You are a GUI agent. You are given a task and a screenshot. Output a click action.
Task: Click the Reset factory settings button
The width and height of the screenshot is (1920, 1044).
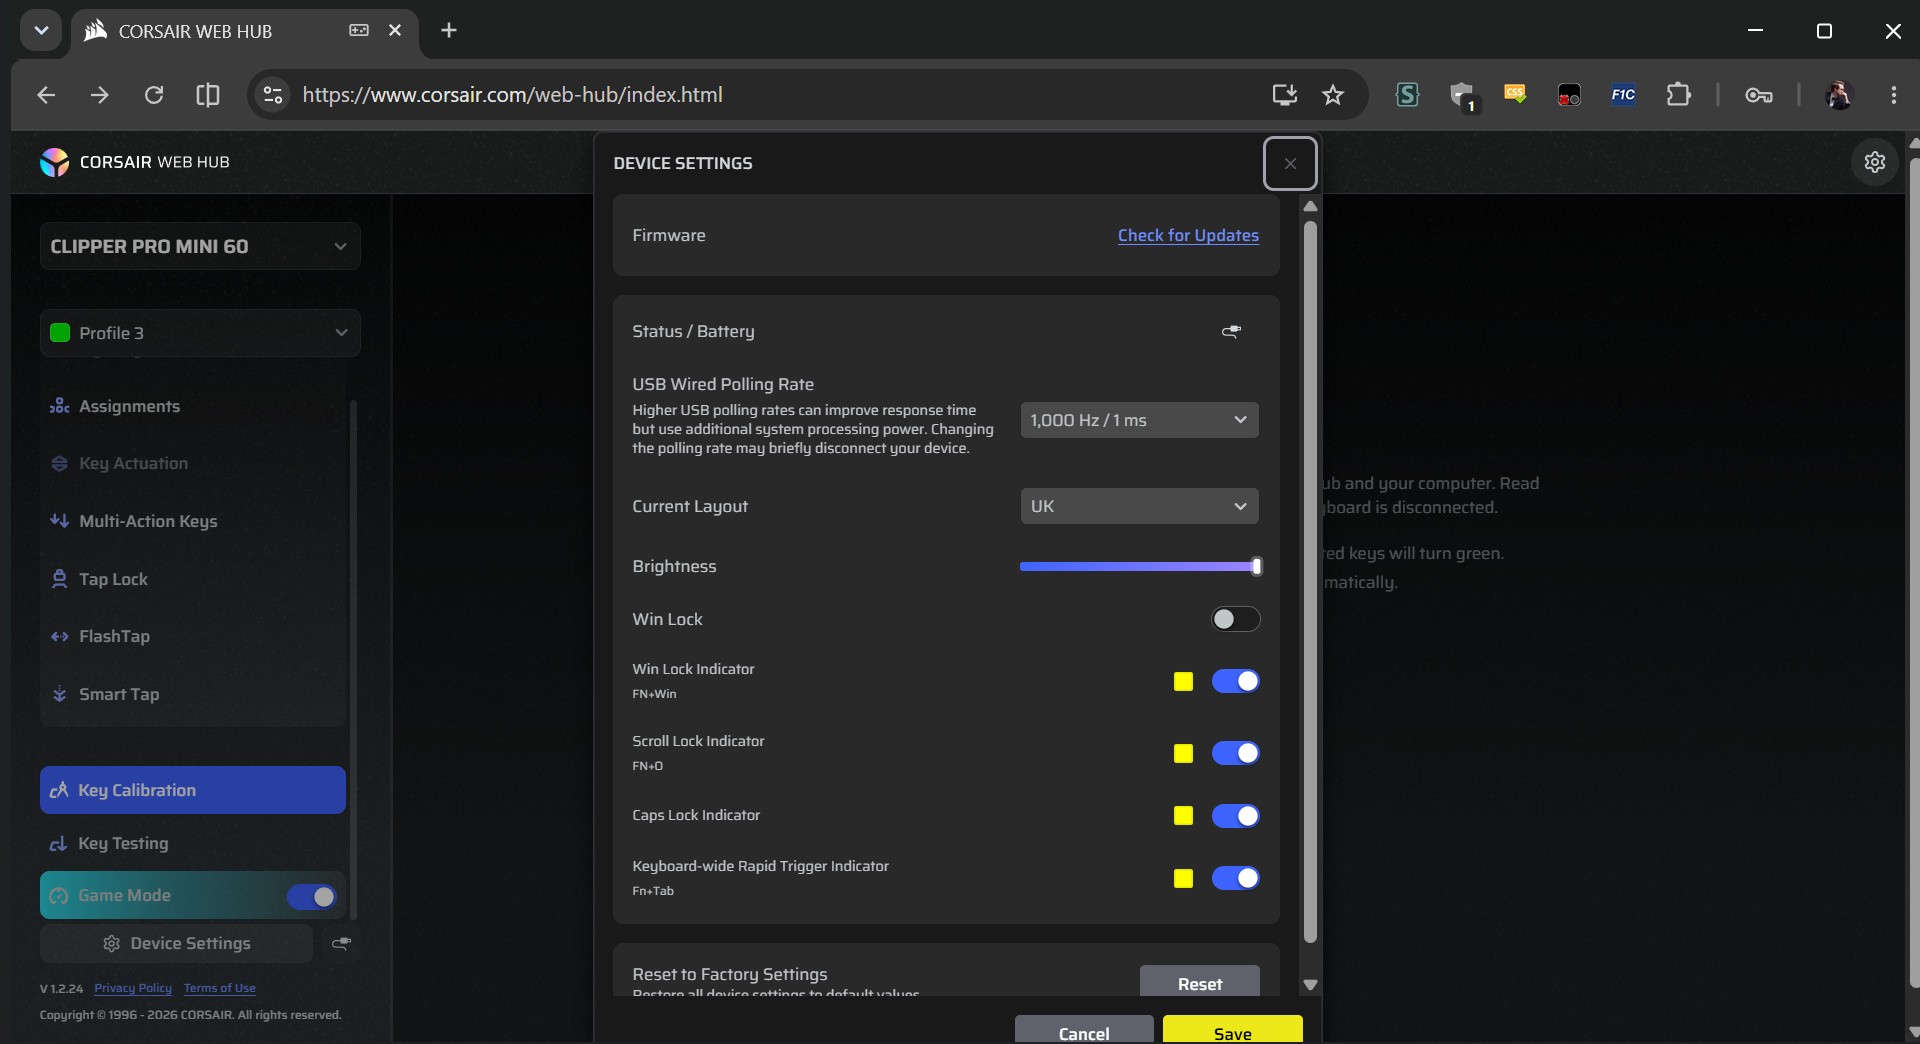(1199, 981)
